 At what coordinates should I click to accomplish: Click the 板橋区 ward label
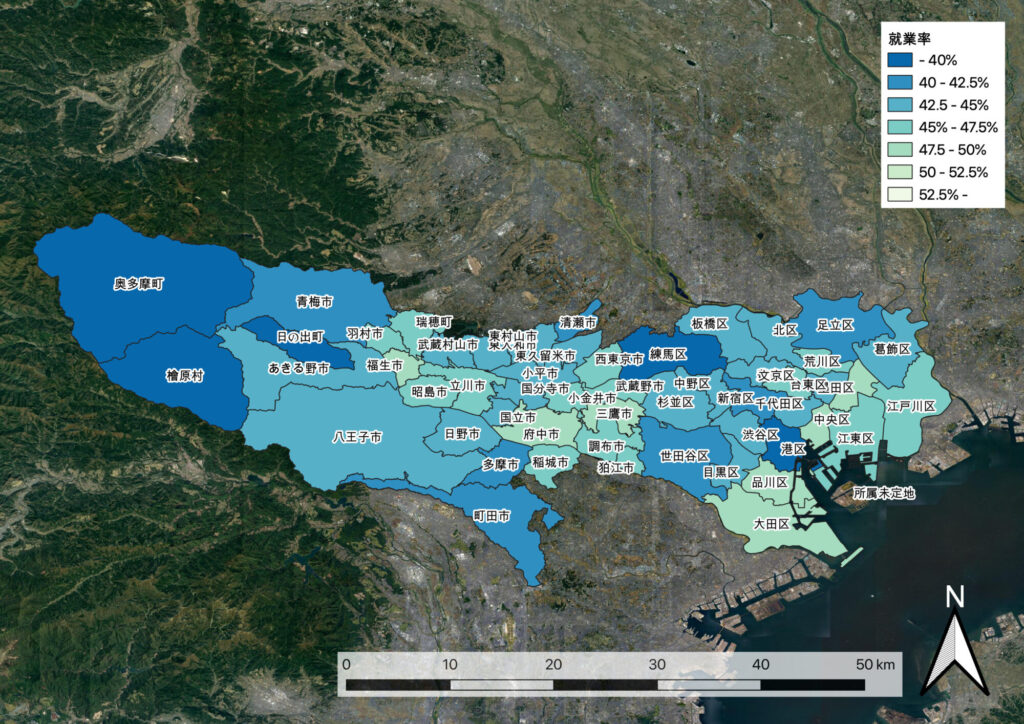[x=710, y=324]
